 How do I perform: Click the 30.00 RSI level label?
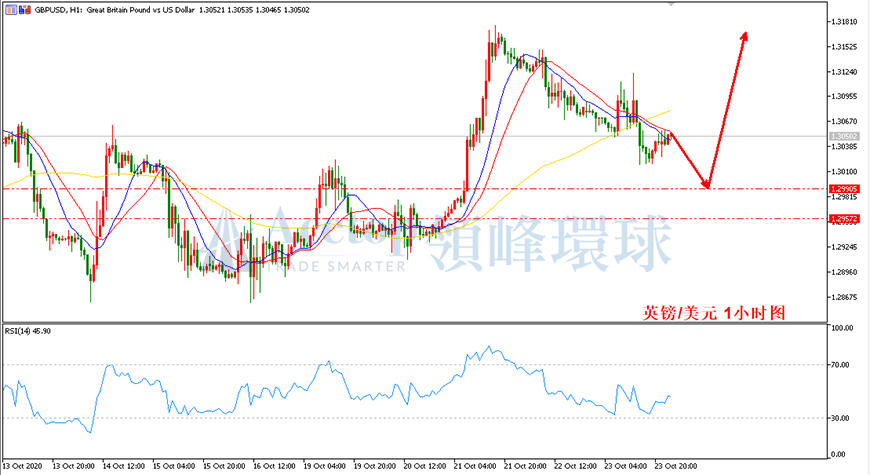(x=840, y=418)
